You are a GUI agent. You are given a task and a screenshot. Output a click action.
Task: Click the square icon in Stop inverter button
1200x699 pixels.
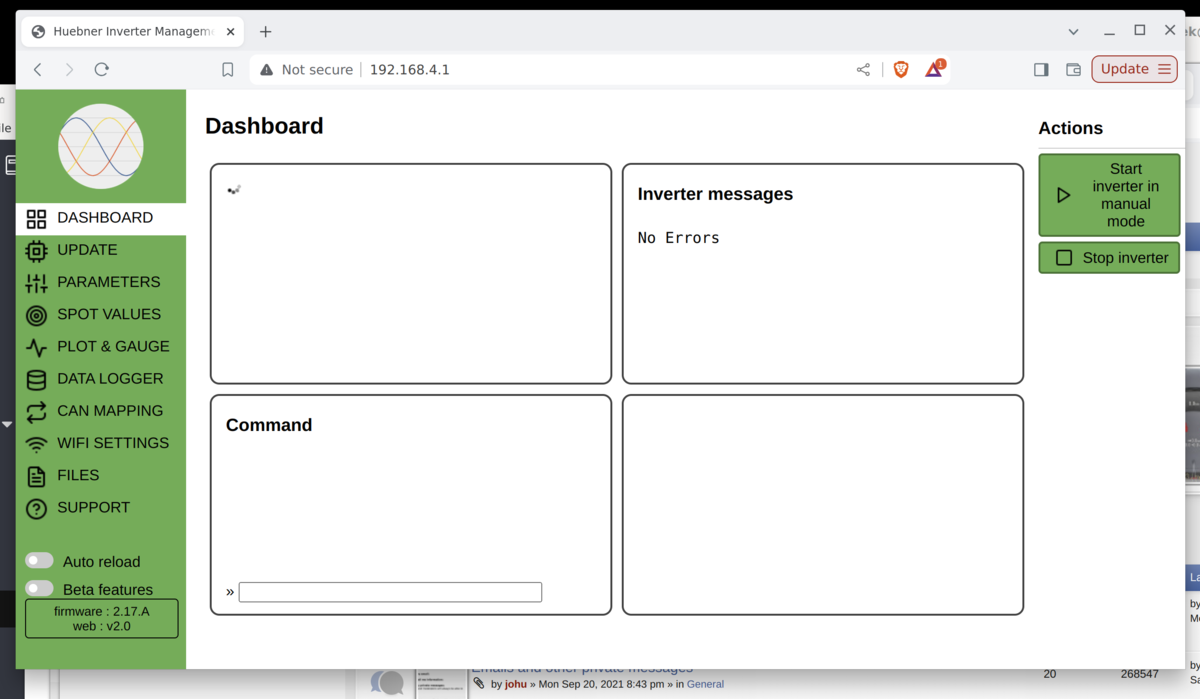click(x=1064, y=258)
